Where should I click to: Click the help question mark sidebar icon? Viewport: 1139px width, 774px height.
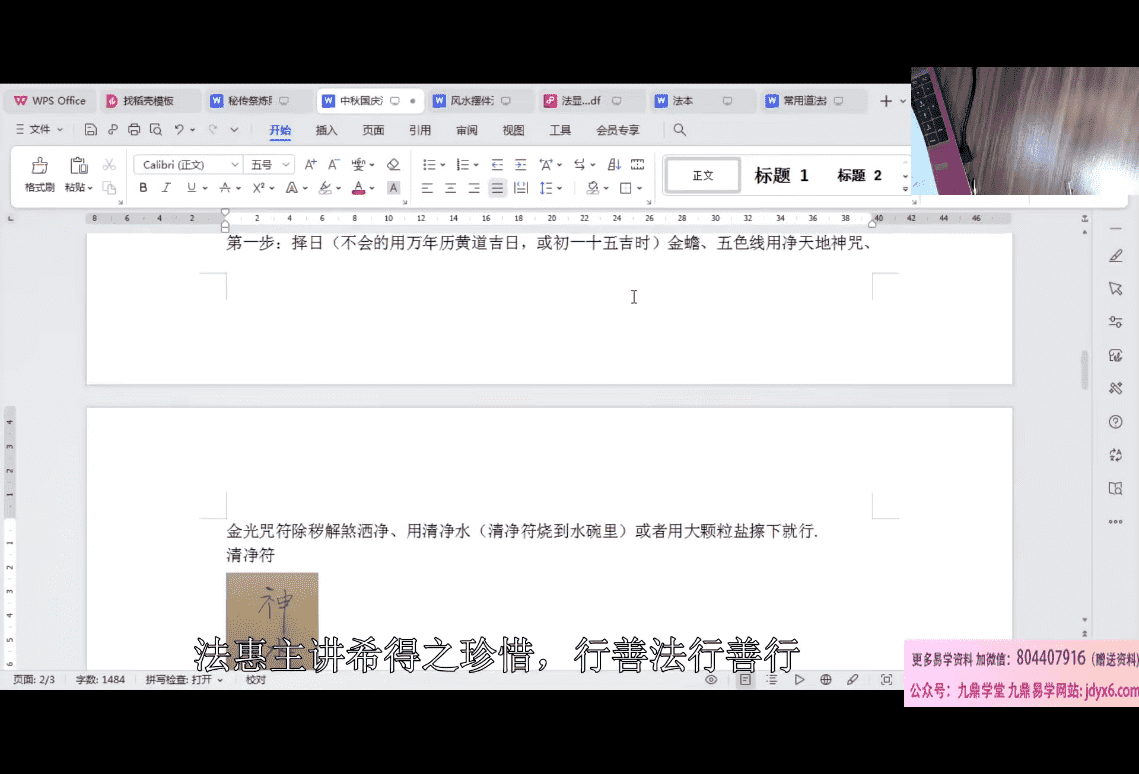[1116, 422]
